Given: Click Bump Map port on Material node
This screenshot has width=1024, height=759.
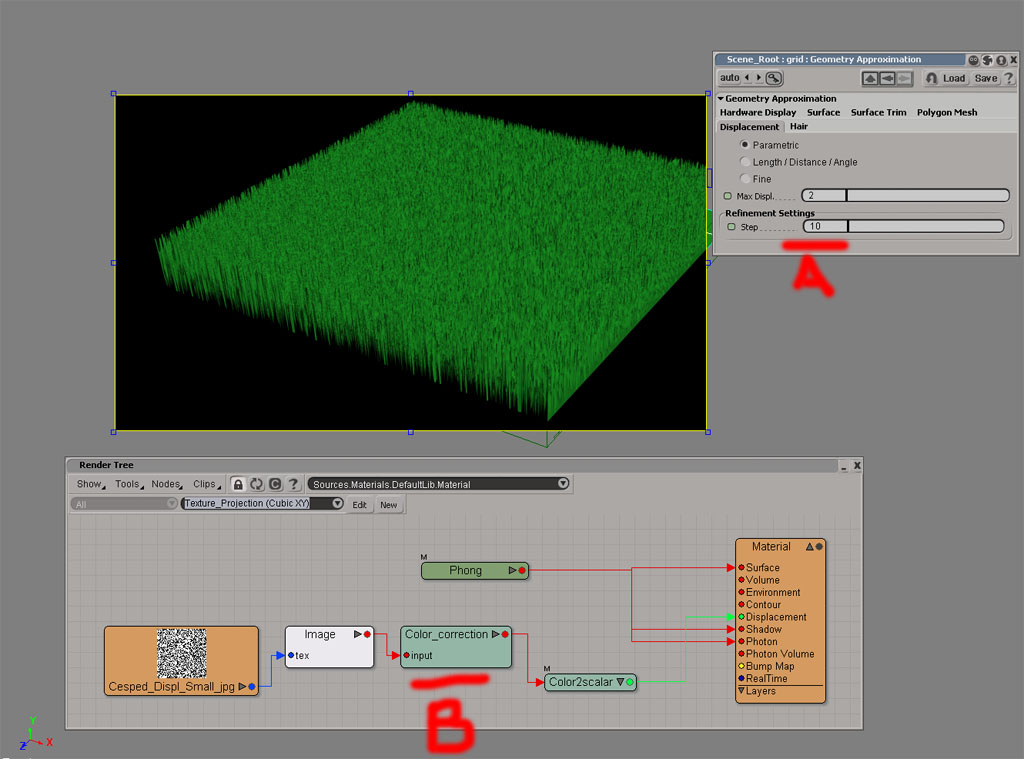Looking at the screenshot, I should [741, 666].
